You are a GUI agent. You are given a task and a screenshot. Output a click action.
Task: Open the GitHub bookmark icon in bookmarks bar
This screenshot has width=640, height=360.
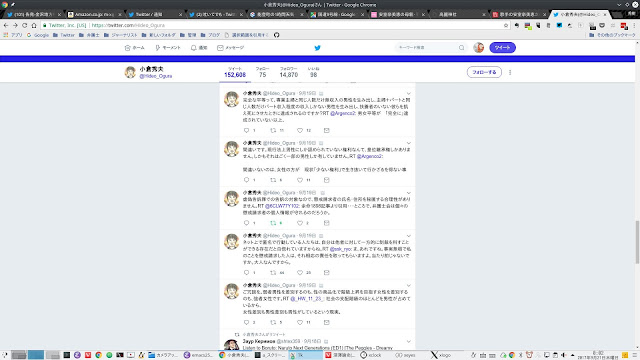point(277,35)
